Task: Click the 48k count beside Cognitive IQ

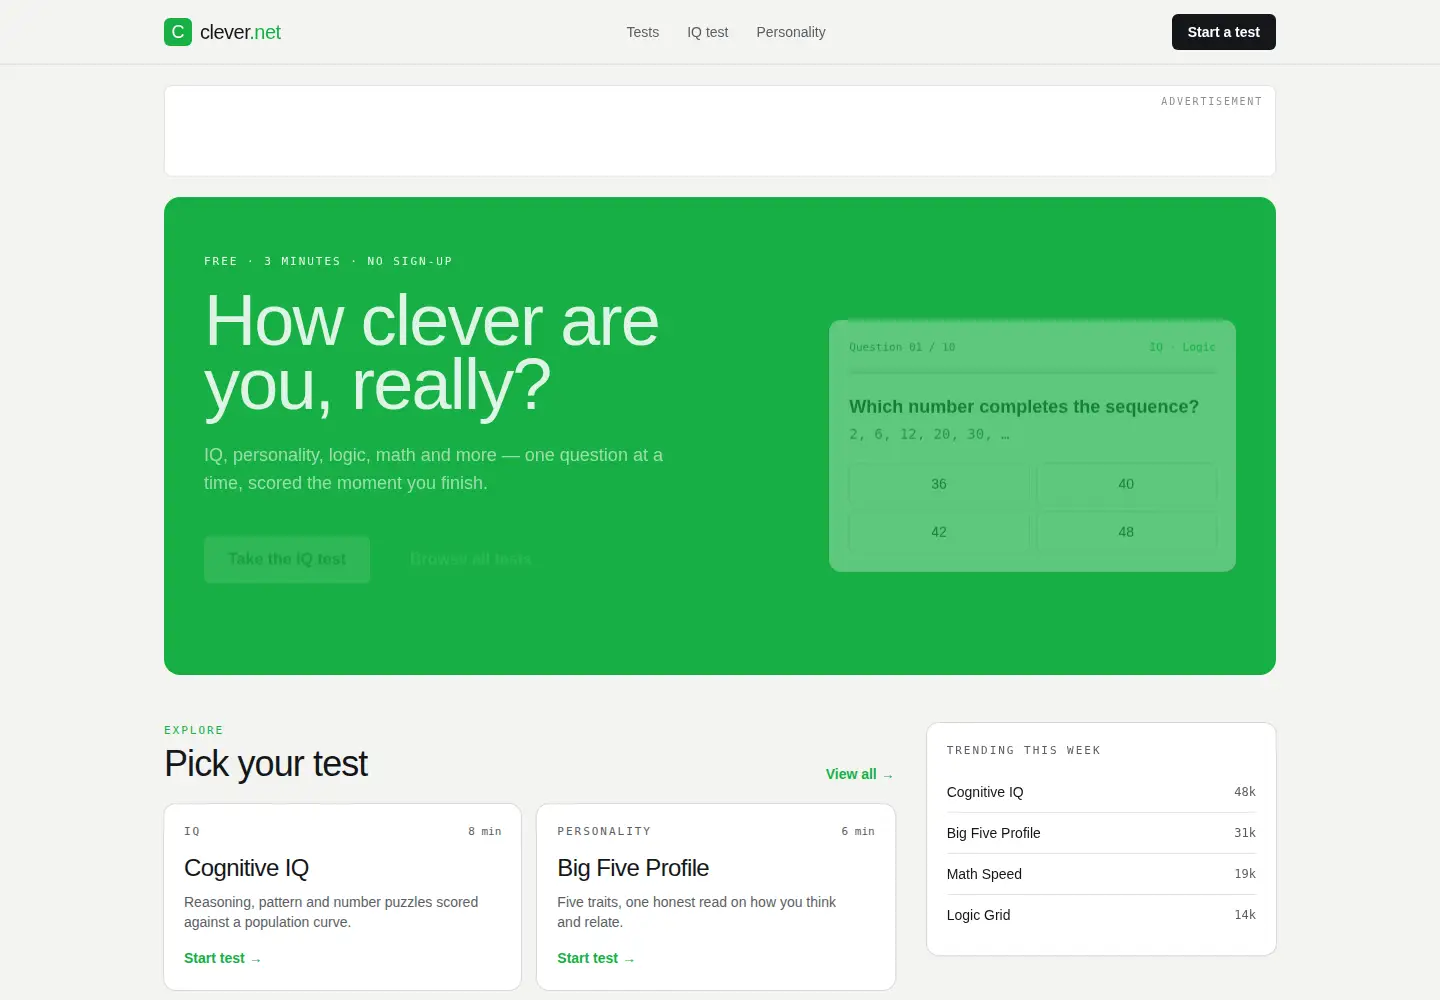Action: (x=1245, y=792)
